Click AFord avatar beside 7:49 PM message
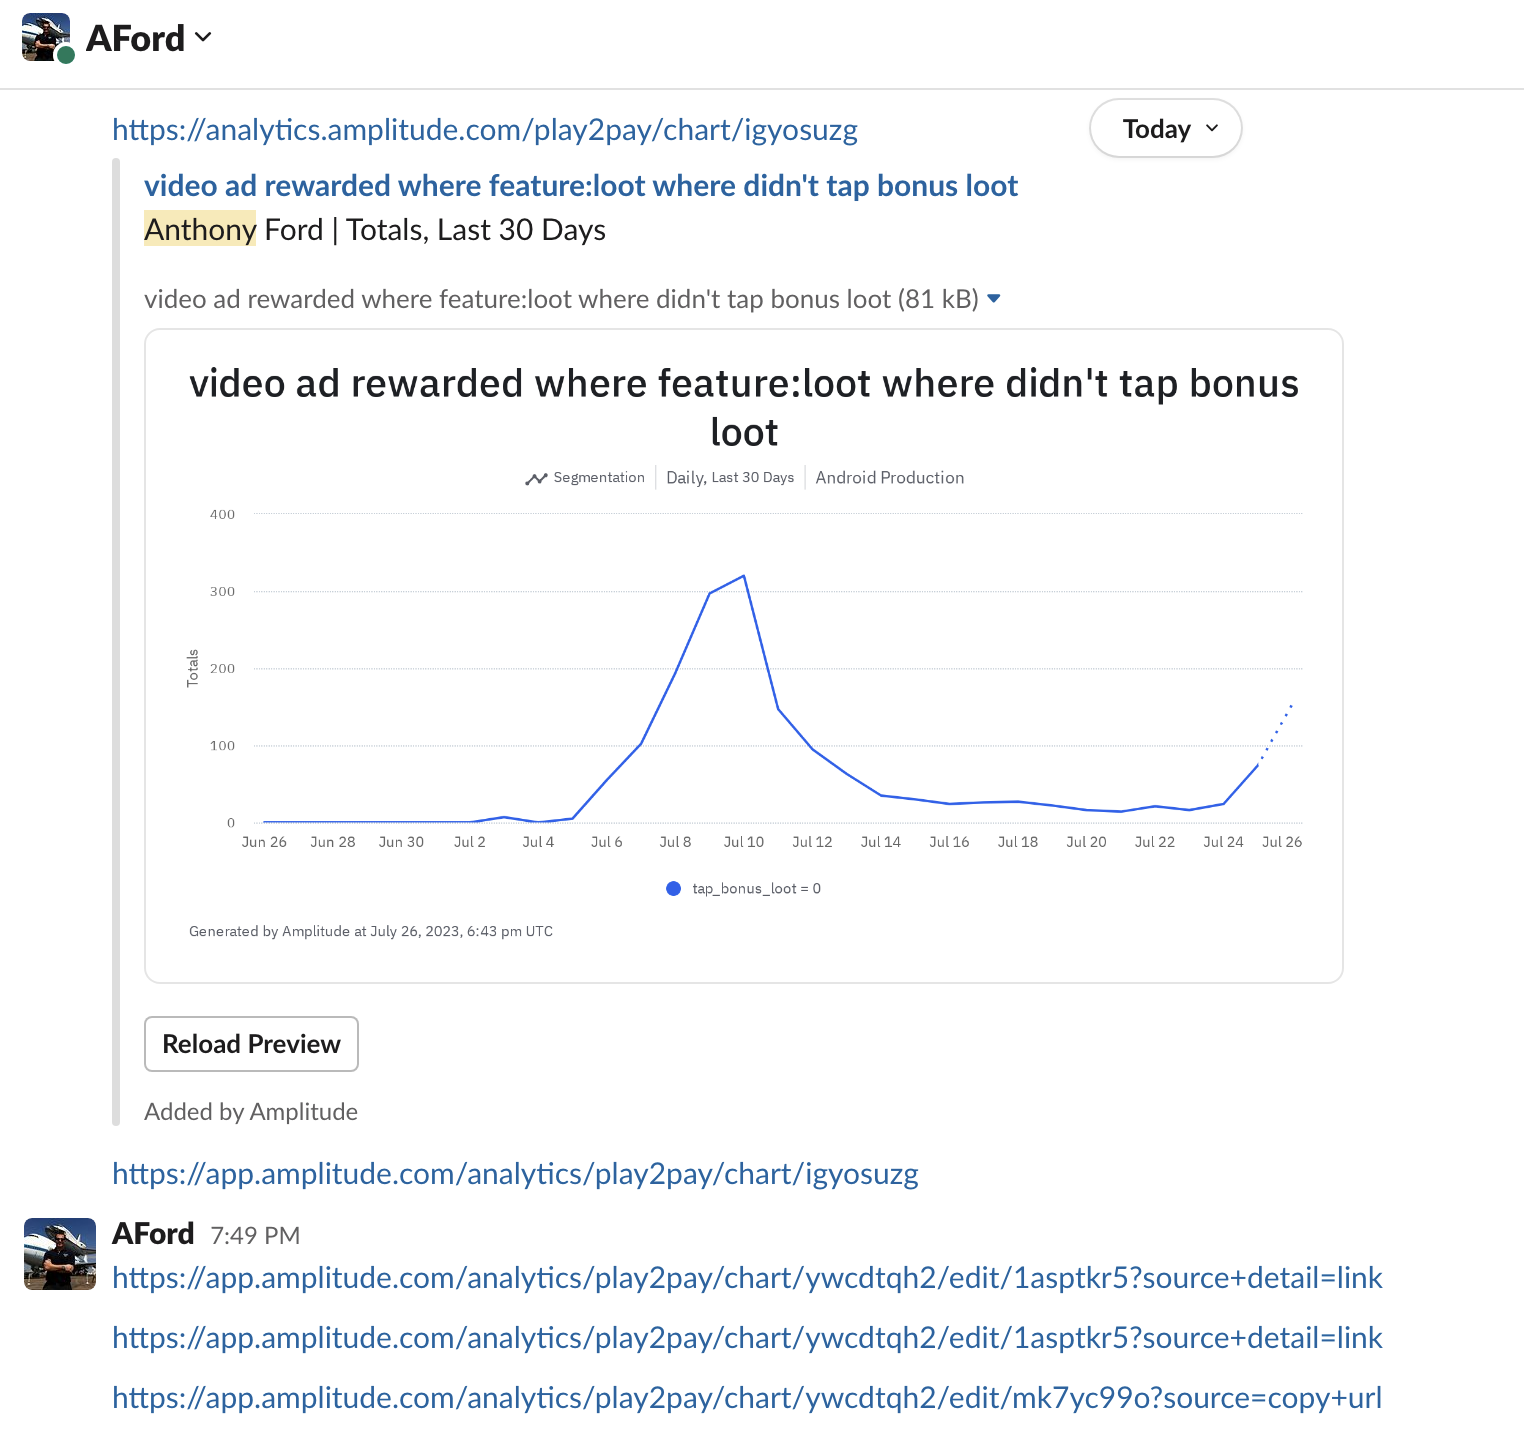The image size is (1524, 1440). (60, 1254)
